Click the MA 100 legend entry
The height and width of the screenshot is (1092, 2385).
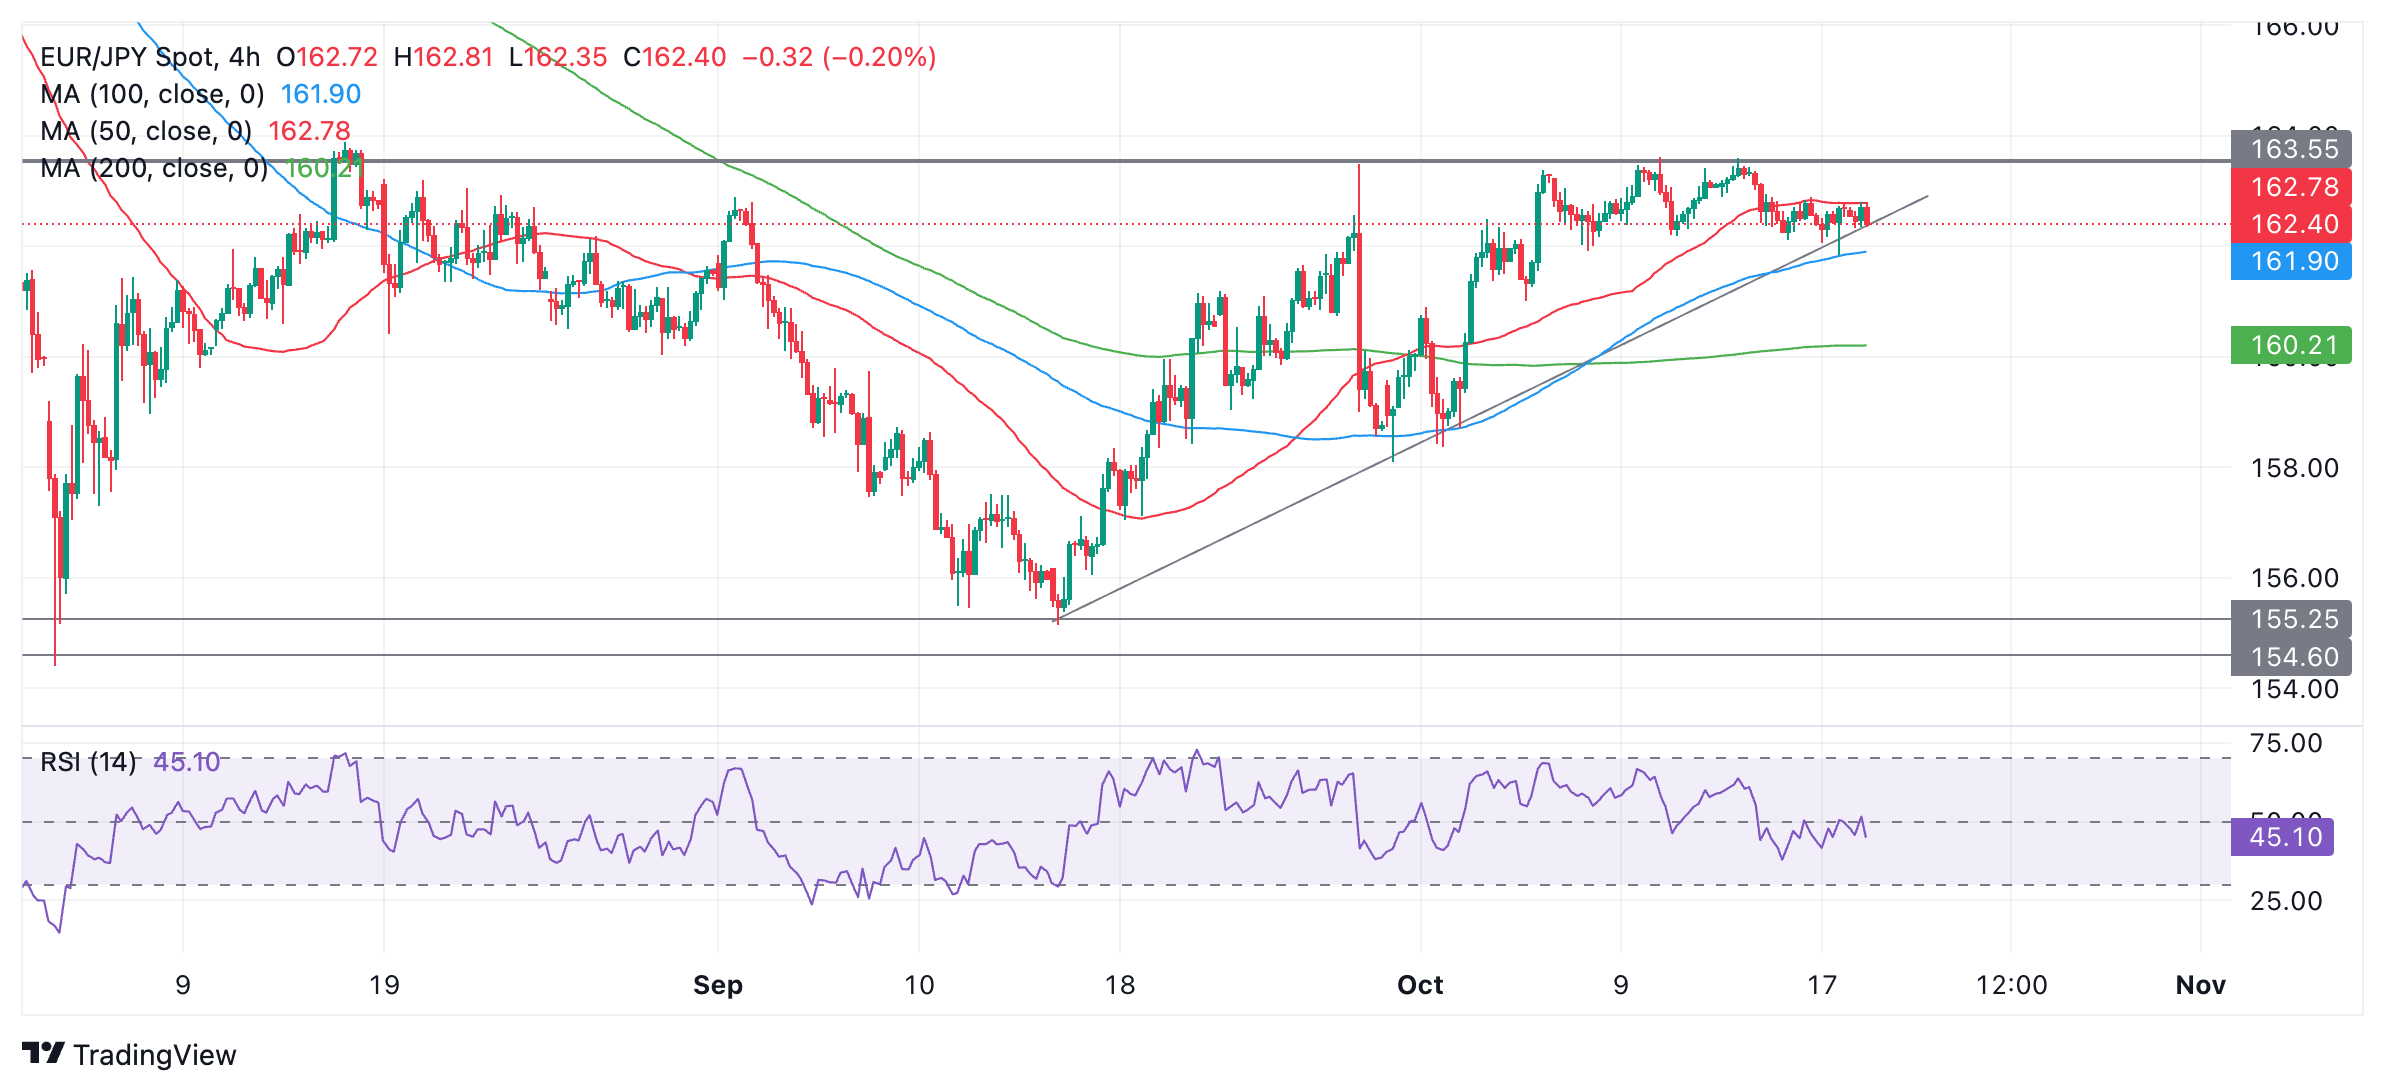pos(152,94)
